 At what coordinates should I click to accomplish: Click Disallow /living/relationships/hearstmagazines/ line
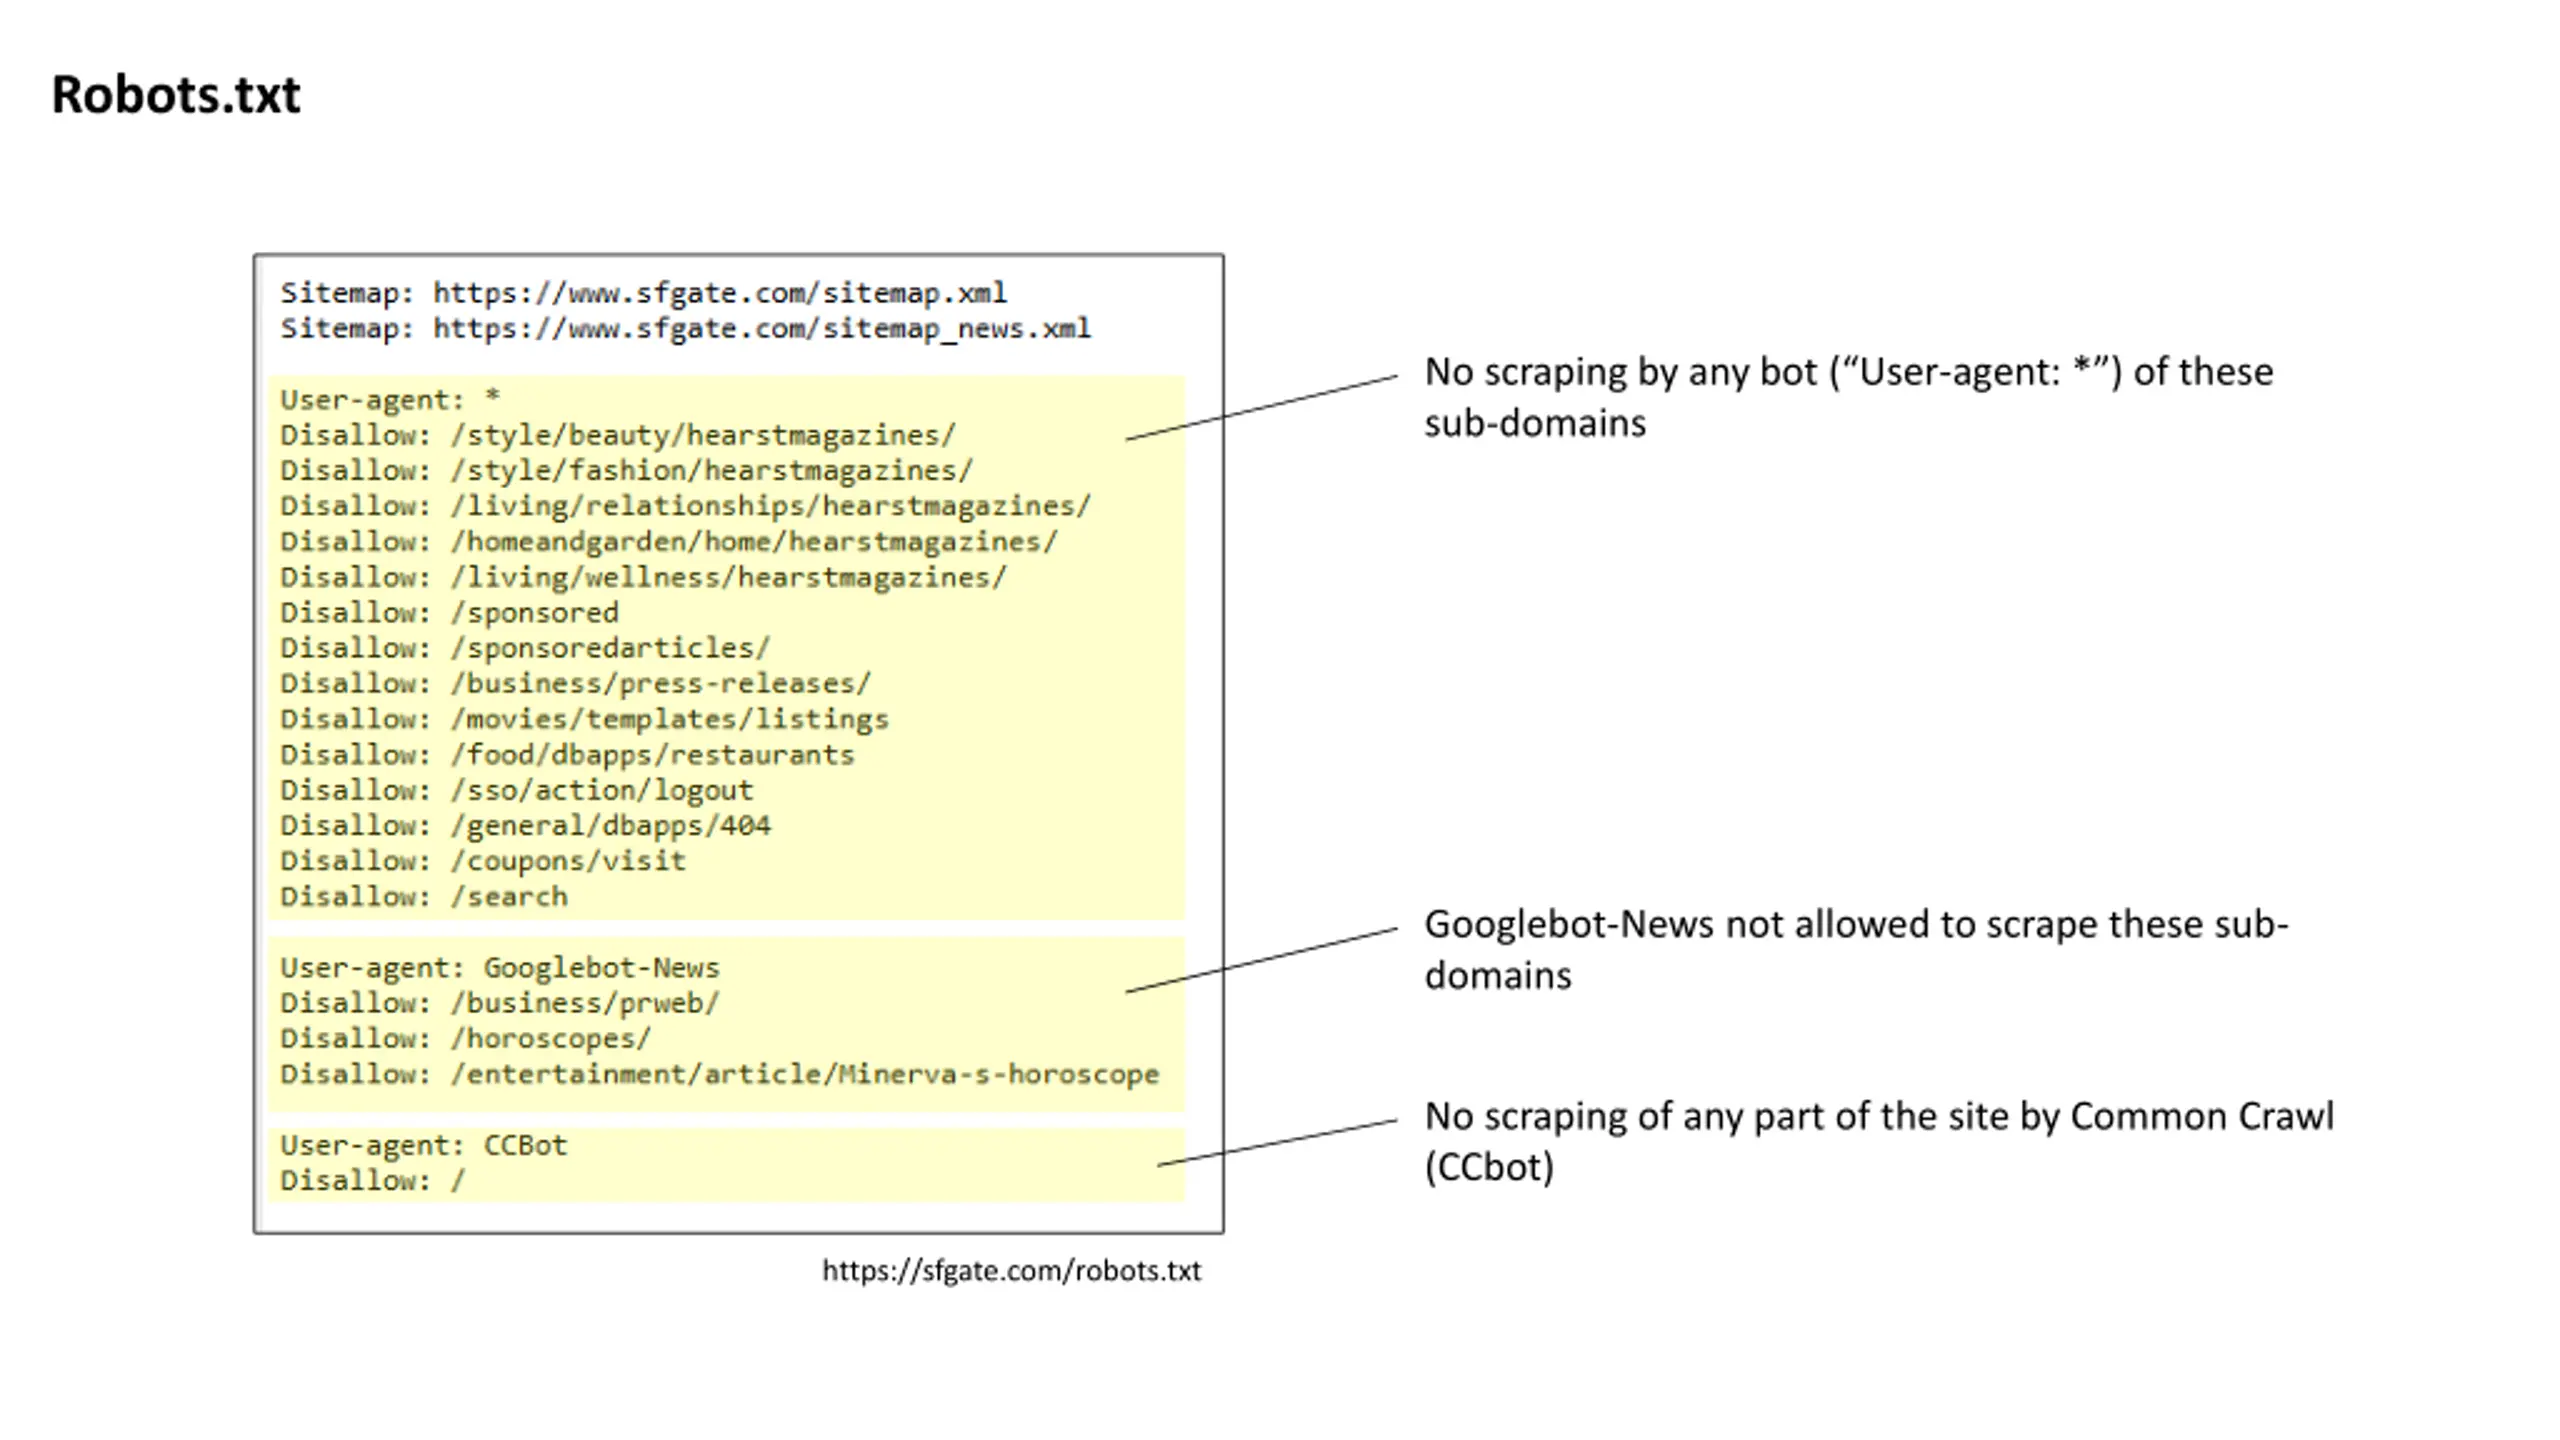point(685,506)
